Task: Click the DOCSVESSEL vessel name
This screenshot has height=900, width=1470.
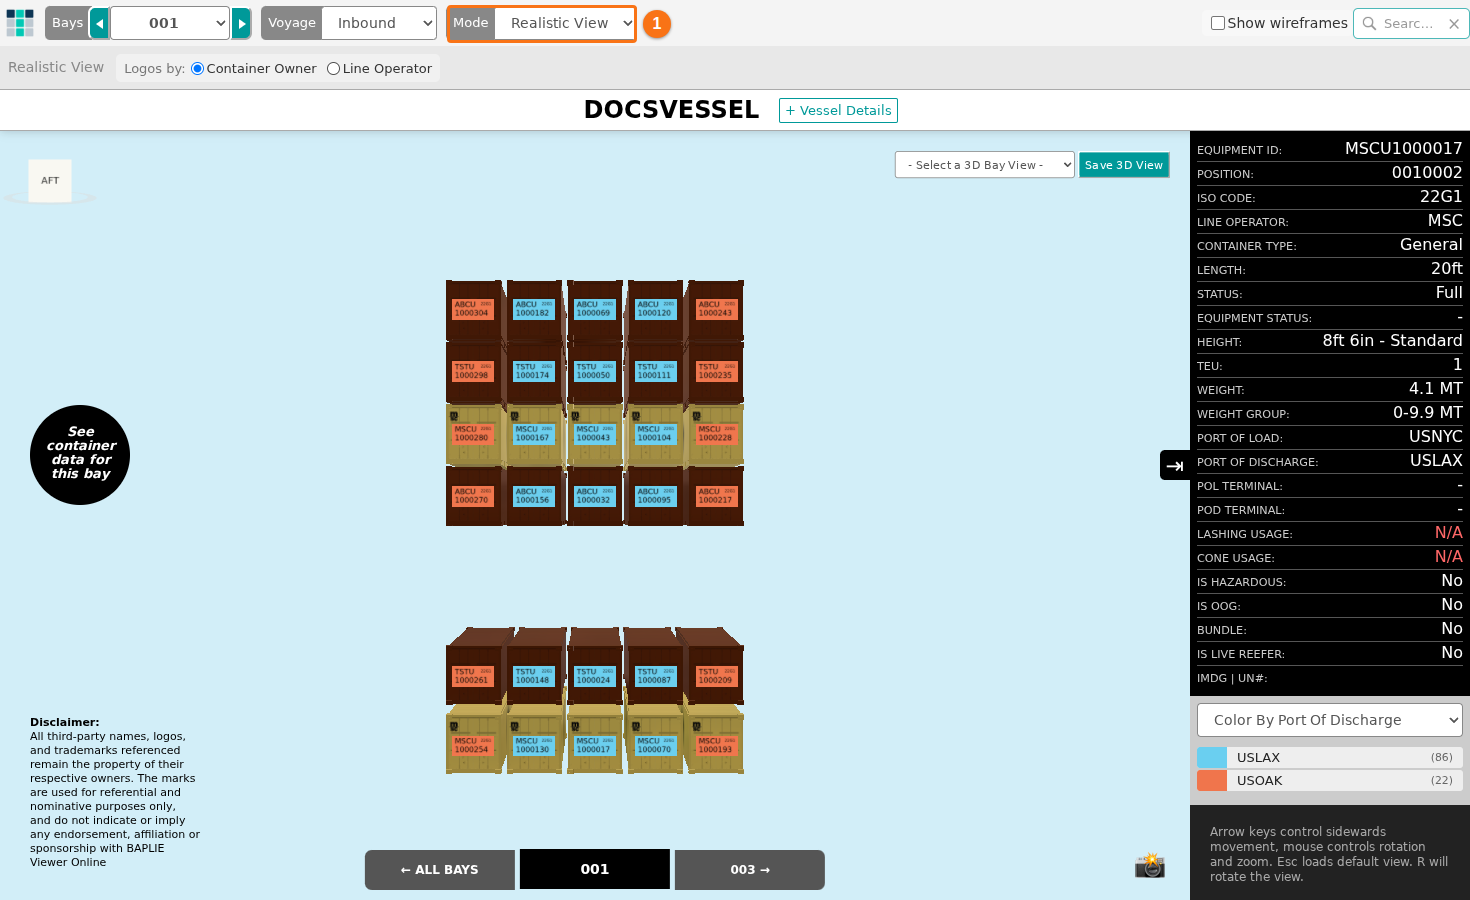Action: point(671,110)
